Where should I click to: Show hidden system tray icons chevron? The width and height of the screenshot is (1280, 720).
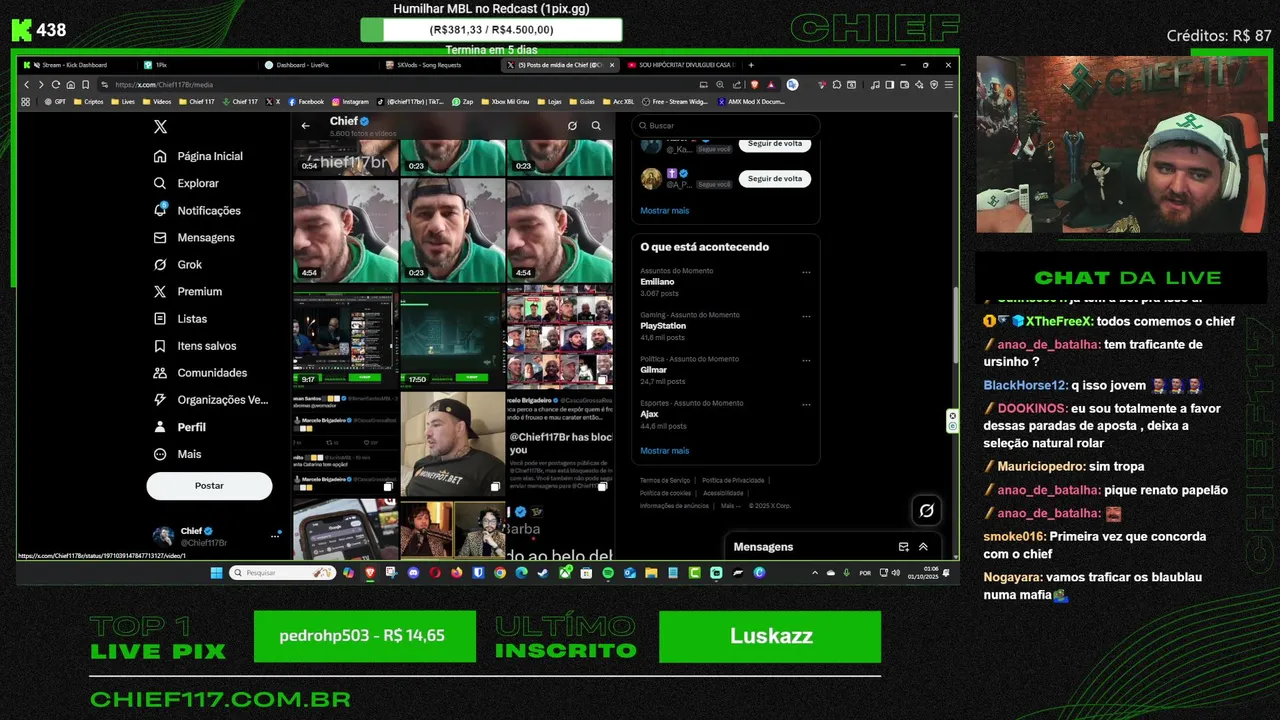click(x=814, y=573)
